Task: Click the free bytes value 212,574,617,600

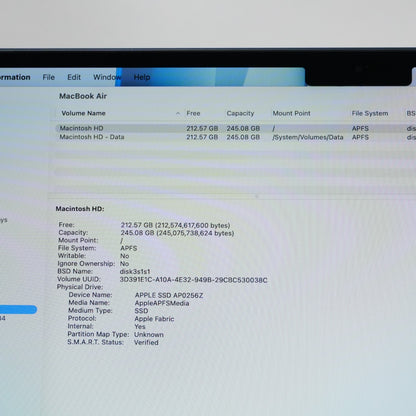Action: pyautogui.click(x=192, y=225)
